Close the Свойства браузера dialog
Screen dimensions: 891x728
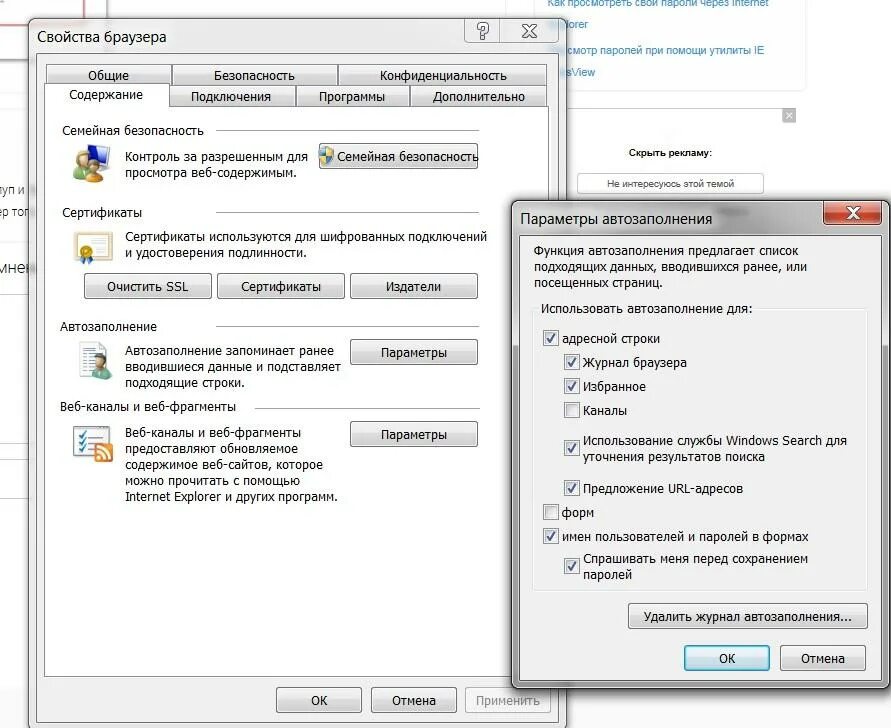click(530, 31)
